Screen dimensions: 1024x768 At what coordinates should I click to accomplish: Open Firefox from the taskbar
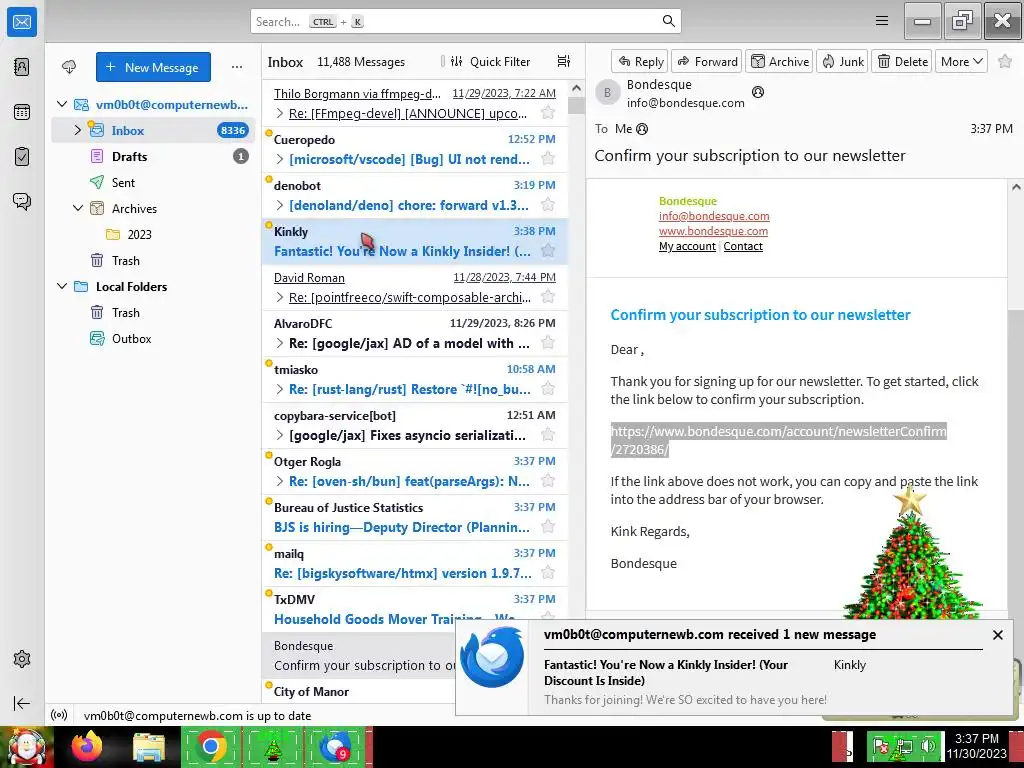point(87,746)
